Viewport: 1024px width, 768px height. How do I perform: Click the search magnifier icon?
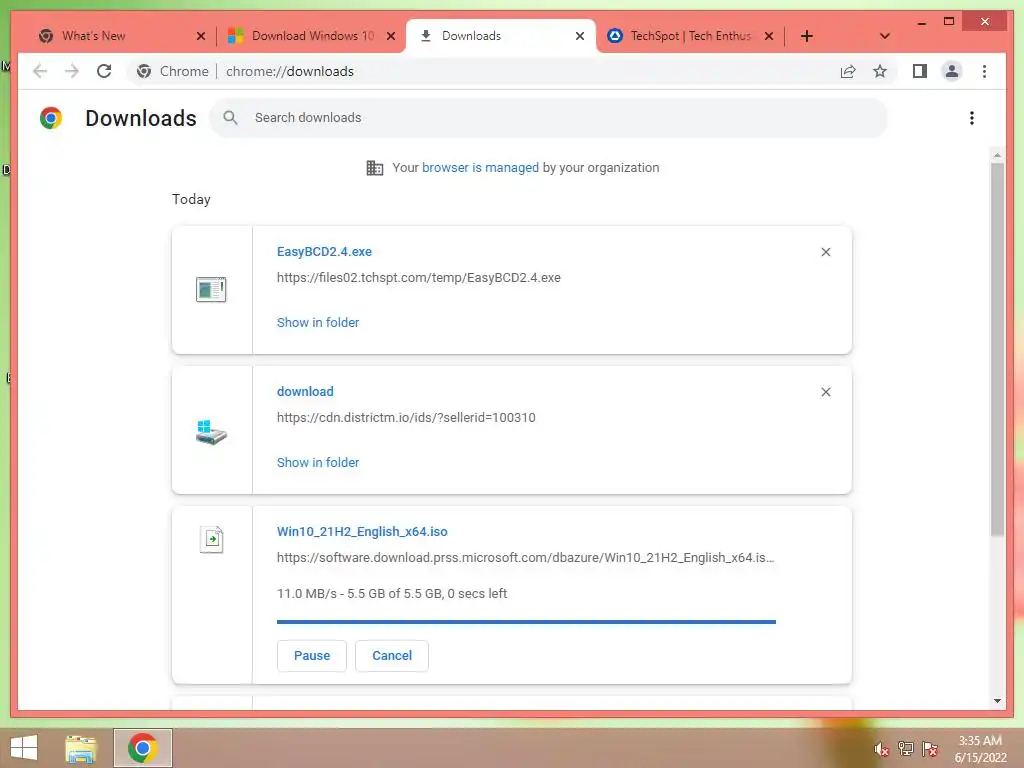tap(230, 118)
